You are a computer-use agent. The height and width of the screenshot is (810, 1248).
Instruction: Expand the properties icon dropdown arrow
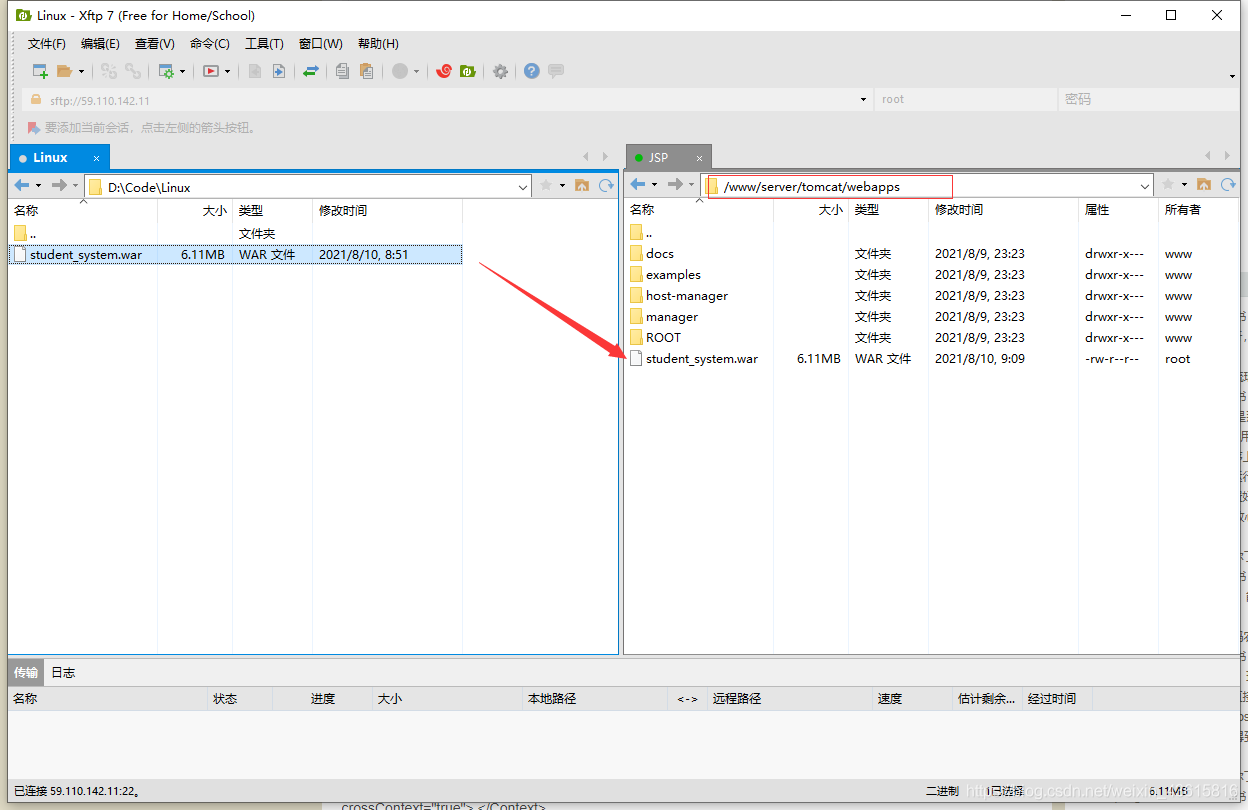[x=182, y=71]
